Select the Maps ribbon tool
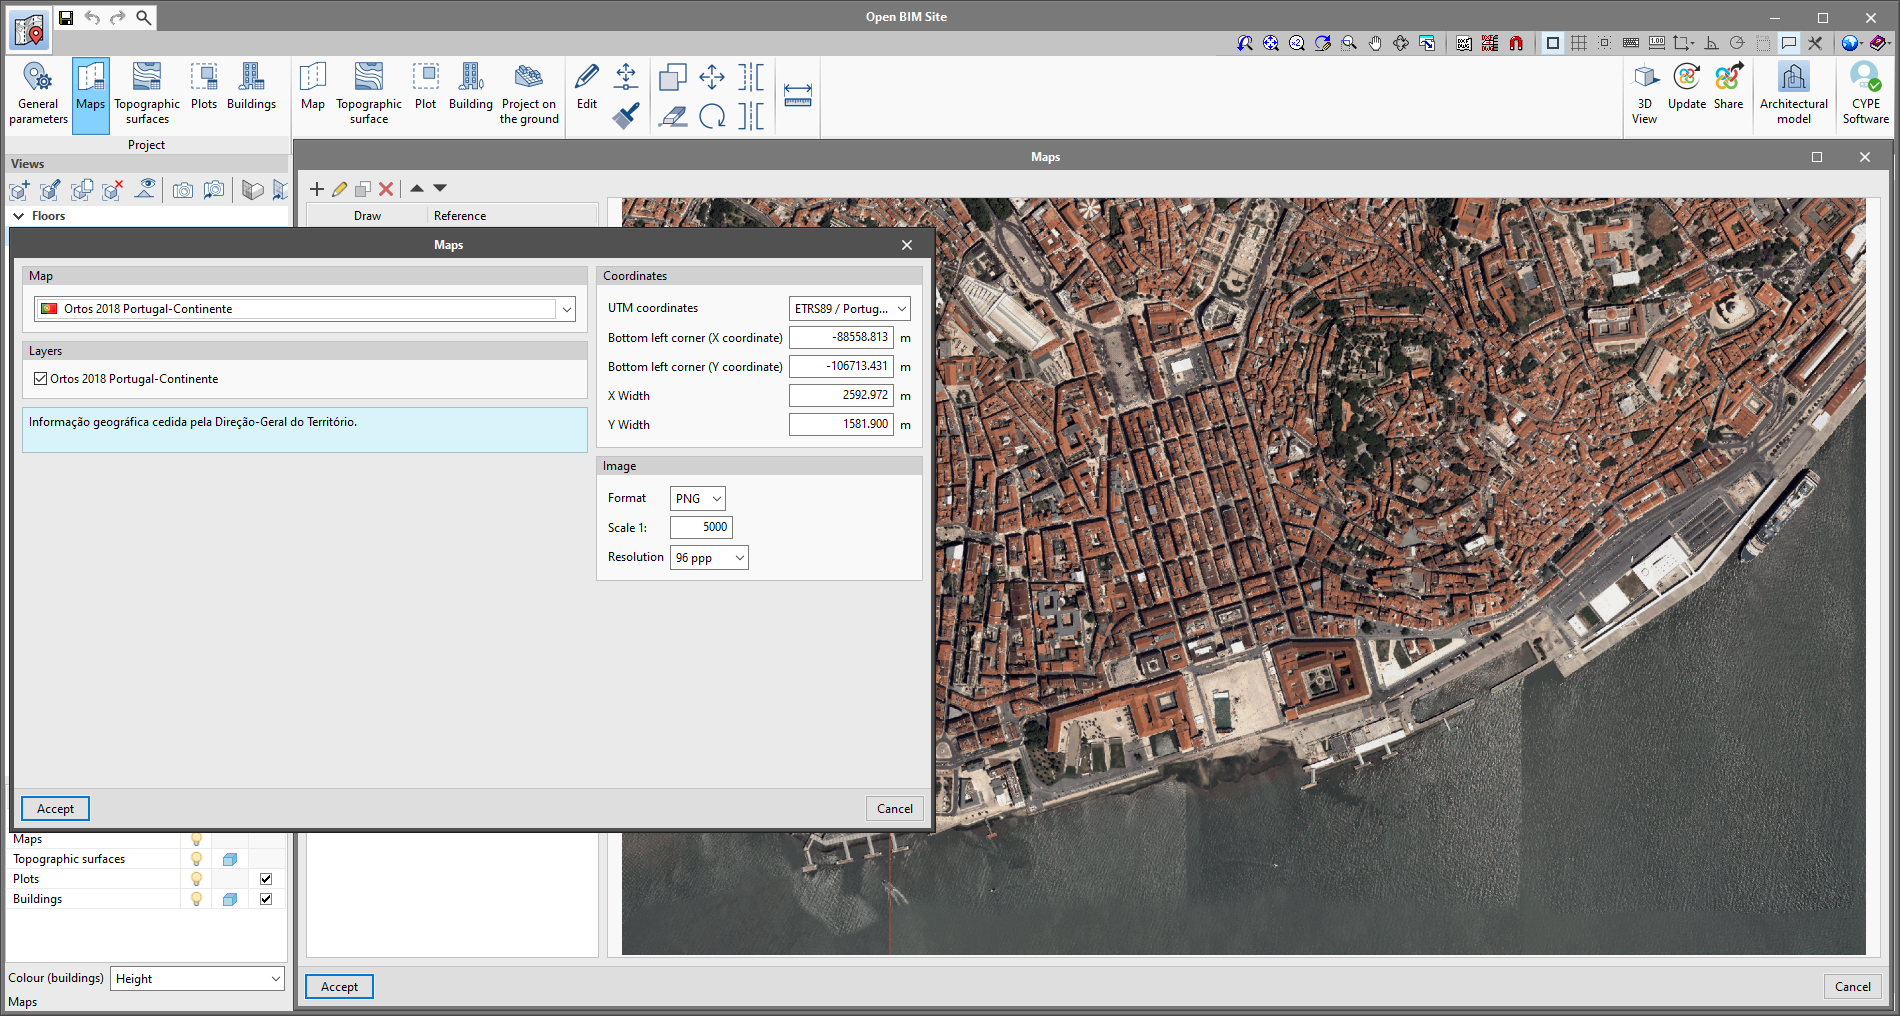This screenshot has height=1016, width=1900. tap(90, 94)
